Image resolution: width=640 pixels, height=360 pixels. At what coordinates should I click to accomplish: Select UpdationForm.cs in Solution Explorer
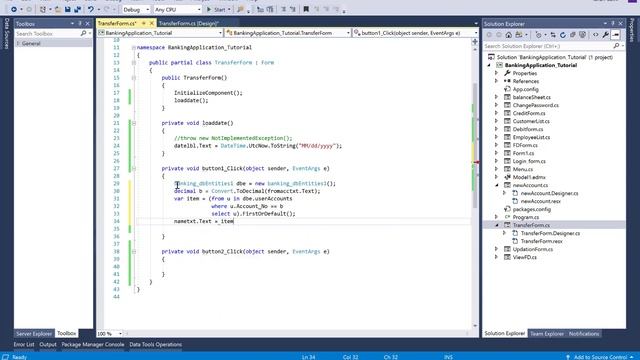[533, 249]
